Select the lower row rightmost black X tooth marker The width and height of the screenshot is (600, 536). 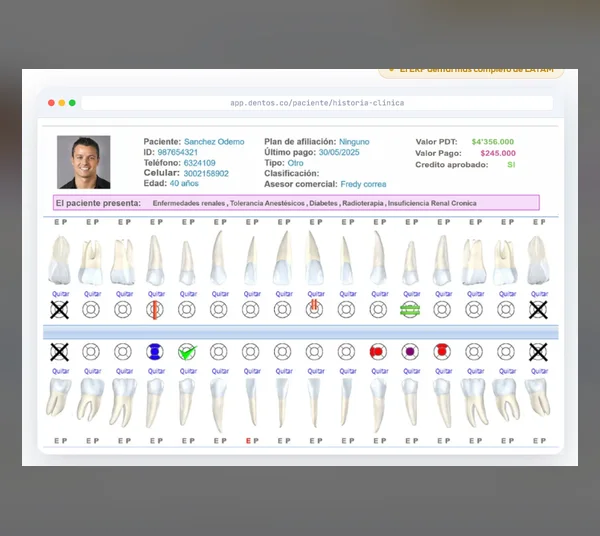538,352
